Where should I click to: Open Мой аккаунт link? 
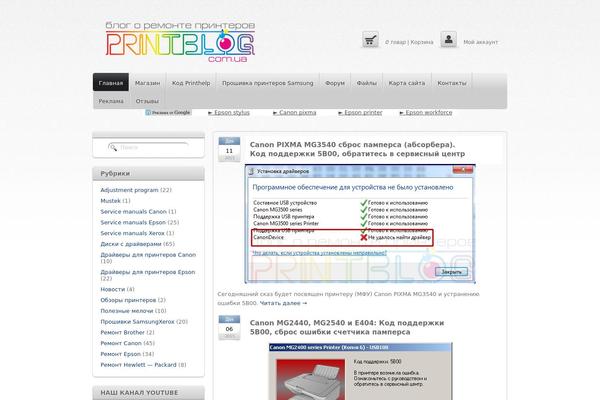[x=481, y=42]
